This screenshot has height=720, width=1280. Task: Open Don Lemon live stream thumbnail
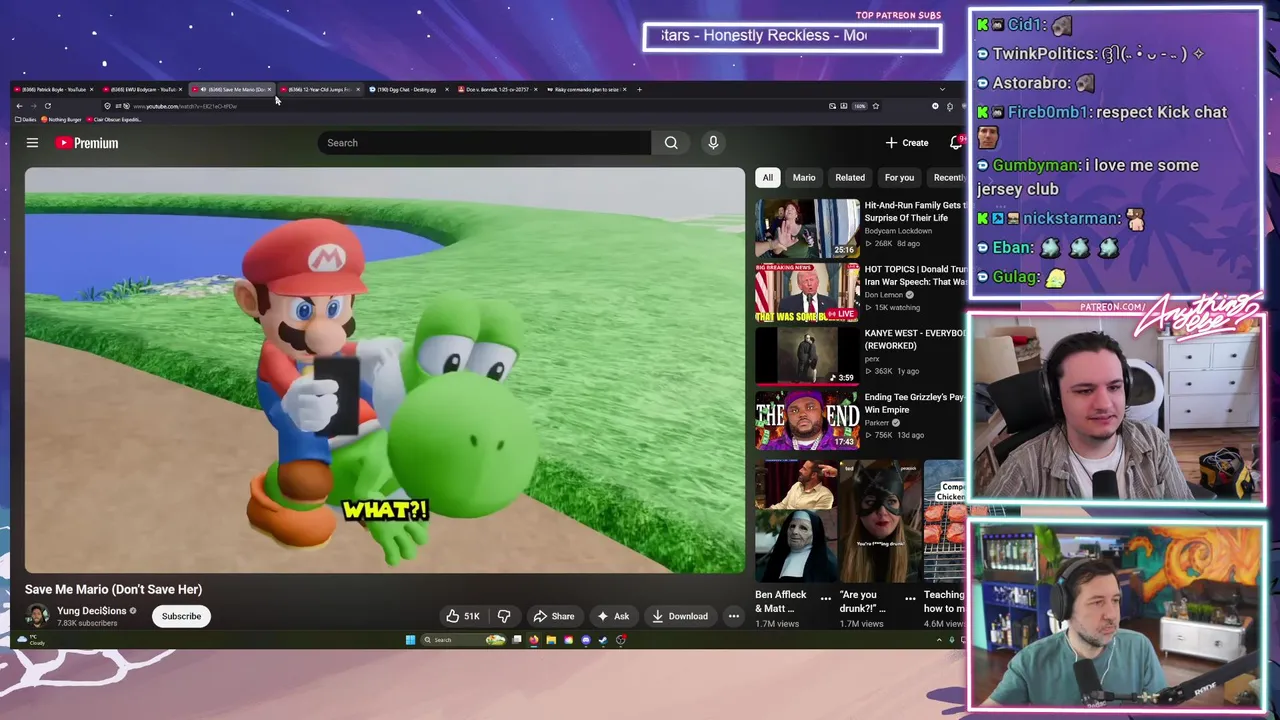tap(807, 292)
